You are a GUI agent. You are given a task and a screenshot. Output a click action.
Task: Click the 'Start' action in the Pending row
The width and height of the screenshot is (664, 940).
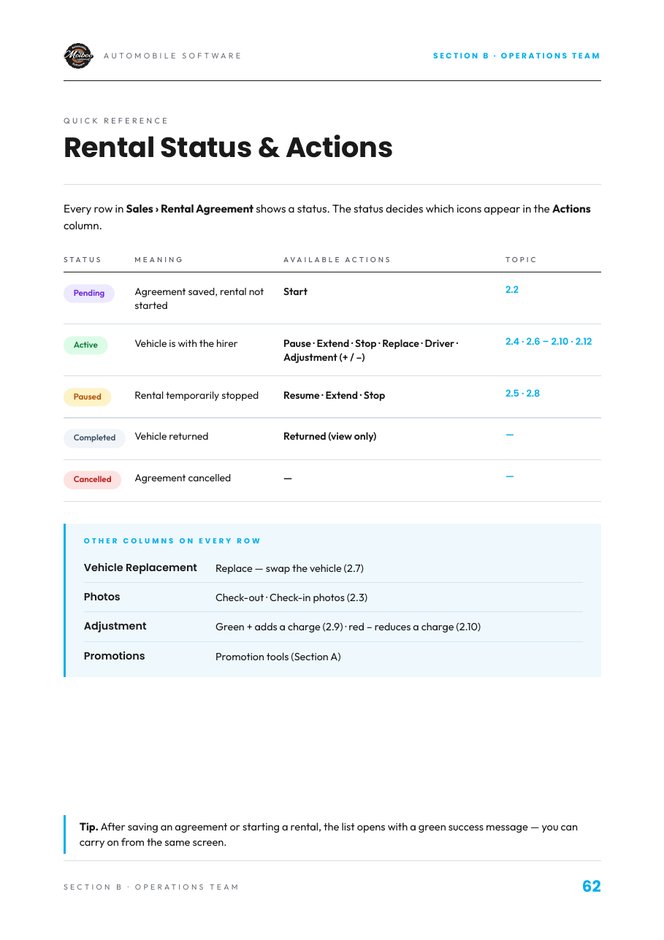coord(295,292)
